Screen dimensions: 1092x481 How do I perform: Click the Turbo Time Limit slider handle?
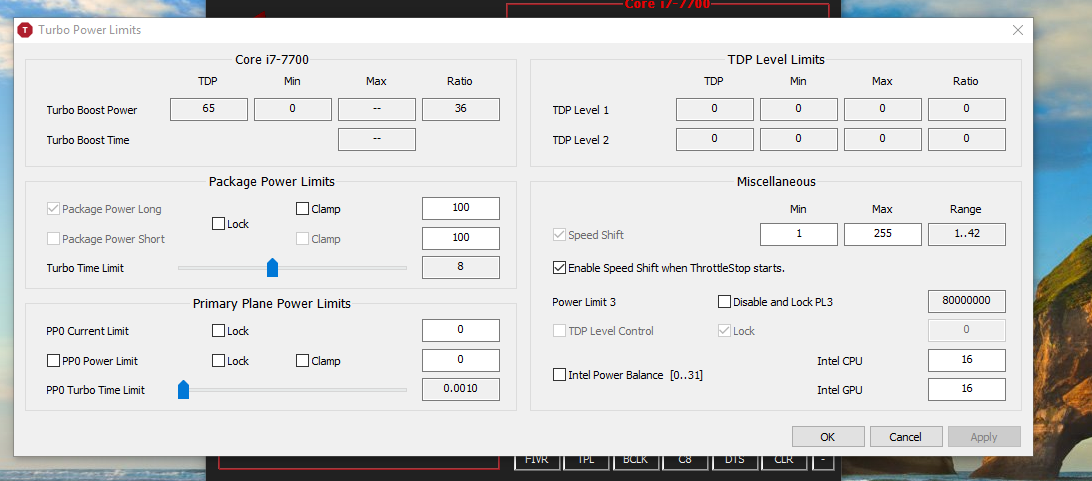(272, 267)
